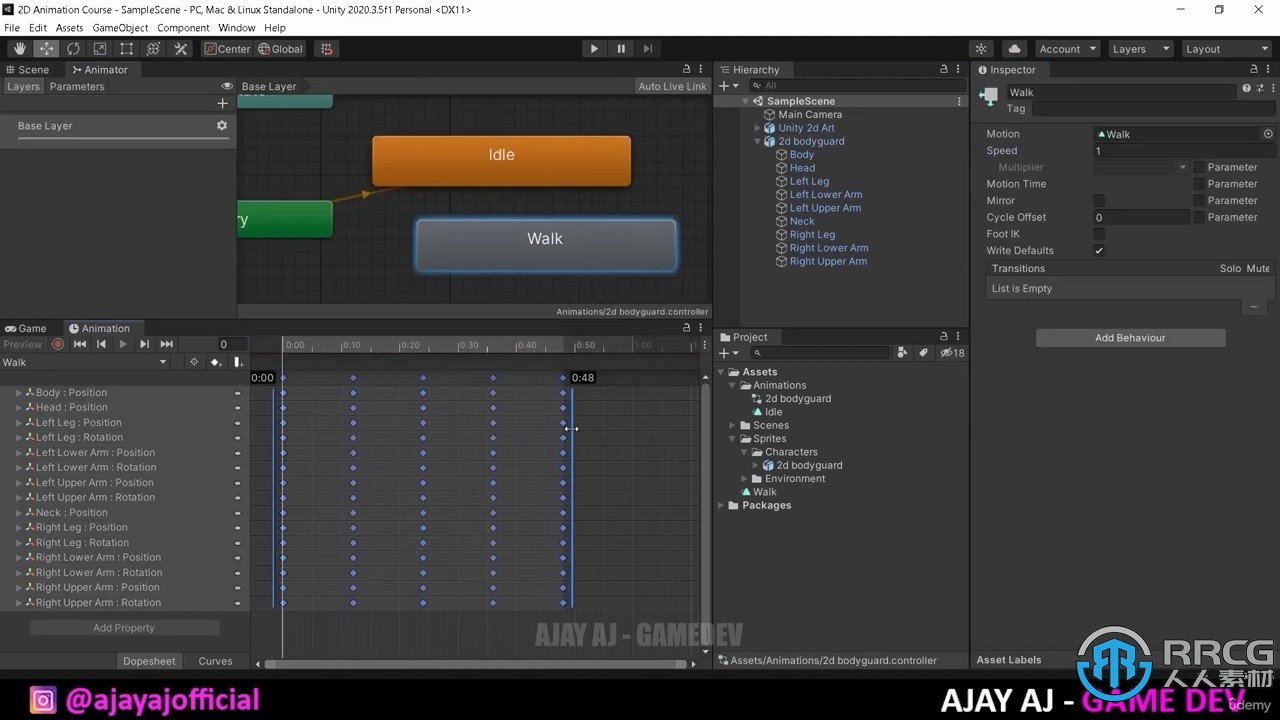
Task: Open the Window menu
Action: tap(236, 28)
